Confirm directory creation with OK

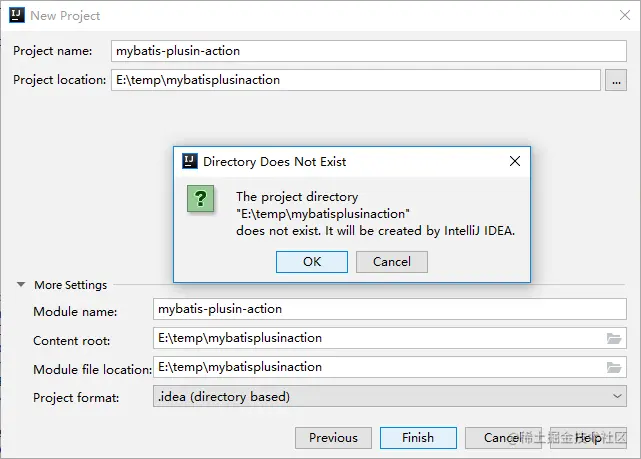[x=312, y=262]
